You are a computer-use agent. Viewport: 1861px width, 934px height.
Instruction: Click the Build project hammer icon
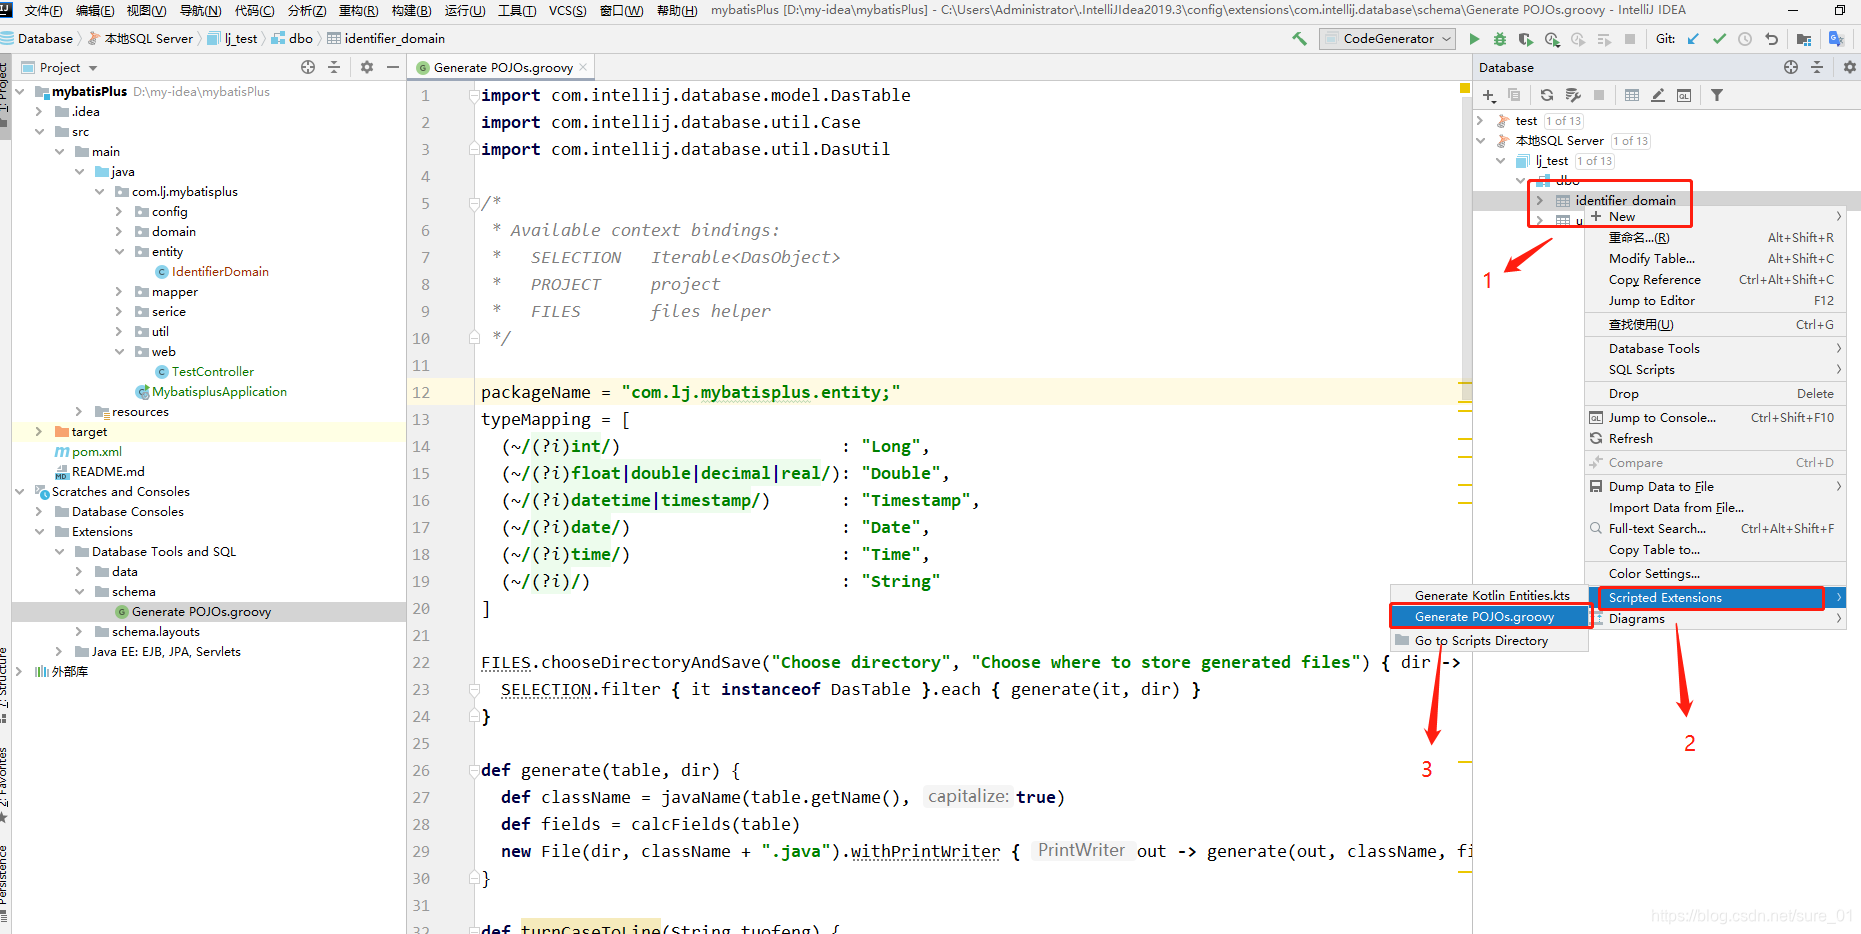1299,39
